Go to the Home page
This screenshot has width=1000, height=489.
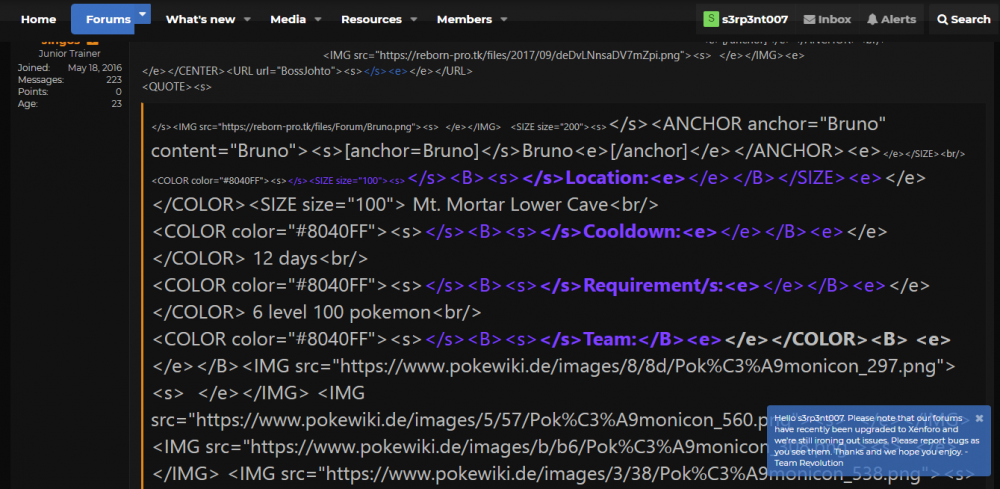(38, 19)
